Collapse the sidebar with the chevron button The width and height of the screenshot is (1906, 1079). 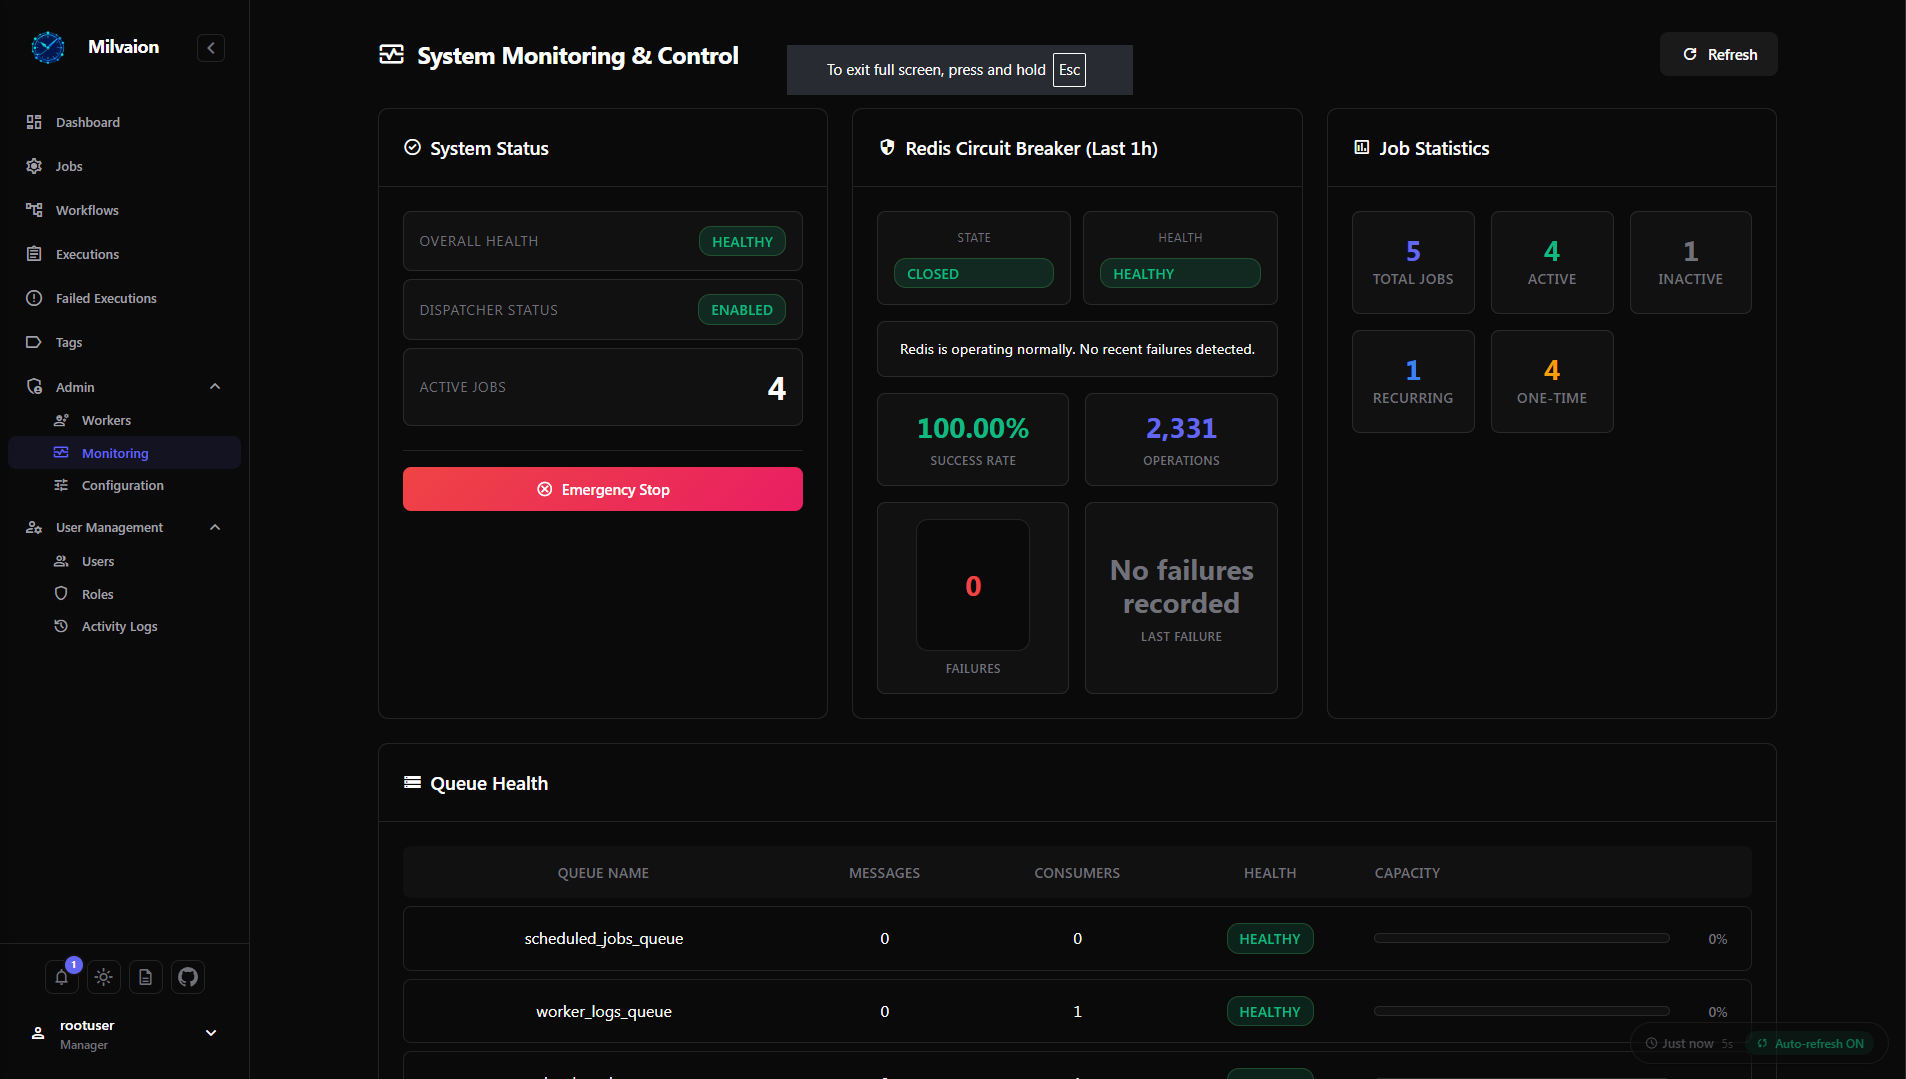click(x=211, y=48)
